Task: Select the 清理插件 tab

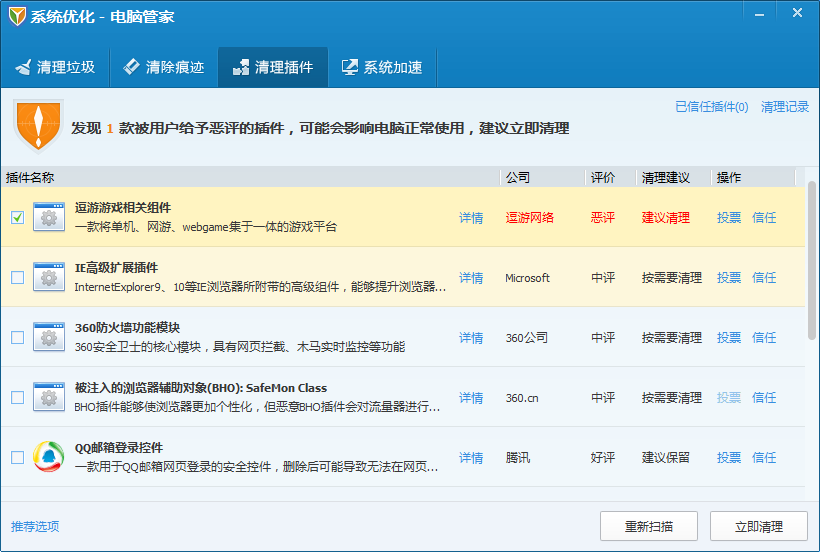Action: point(273,67)
